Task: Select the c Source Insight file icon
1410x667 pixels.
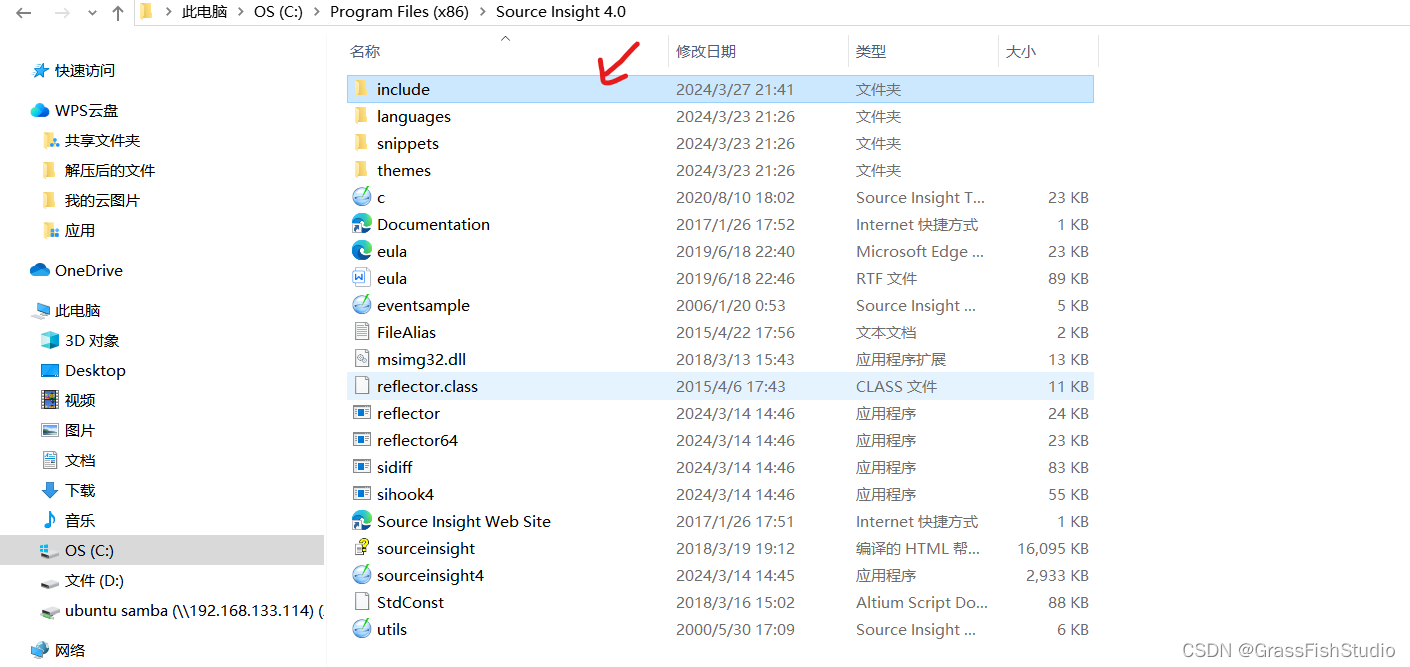Action: tap(361, 197)
